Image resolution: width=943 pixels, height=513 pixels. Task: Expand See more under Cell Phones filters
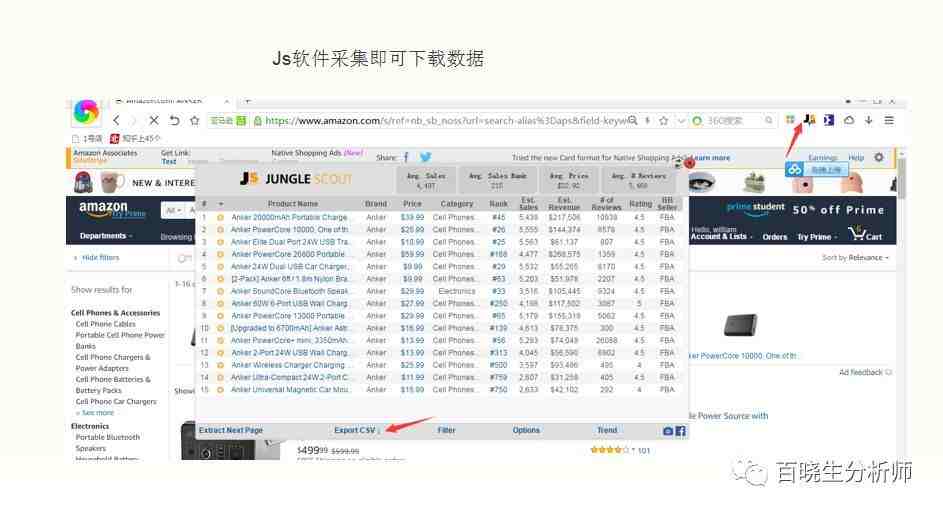(x=95, y=413)
